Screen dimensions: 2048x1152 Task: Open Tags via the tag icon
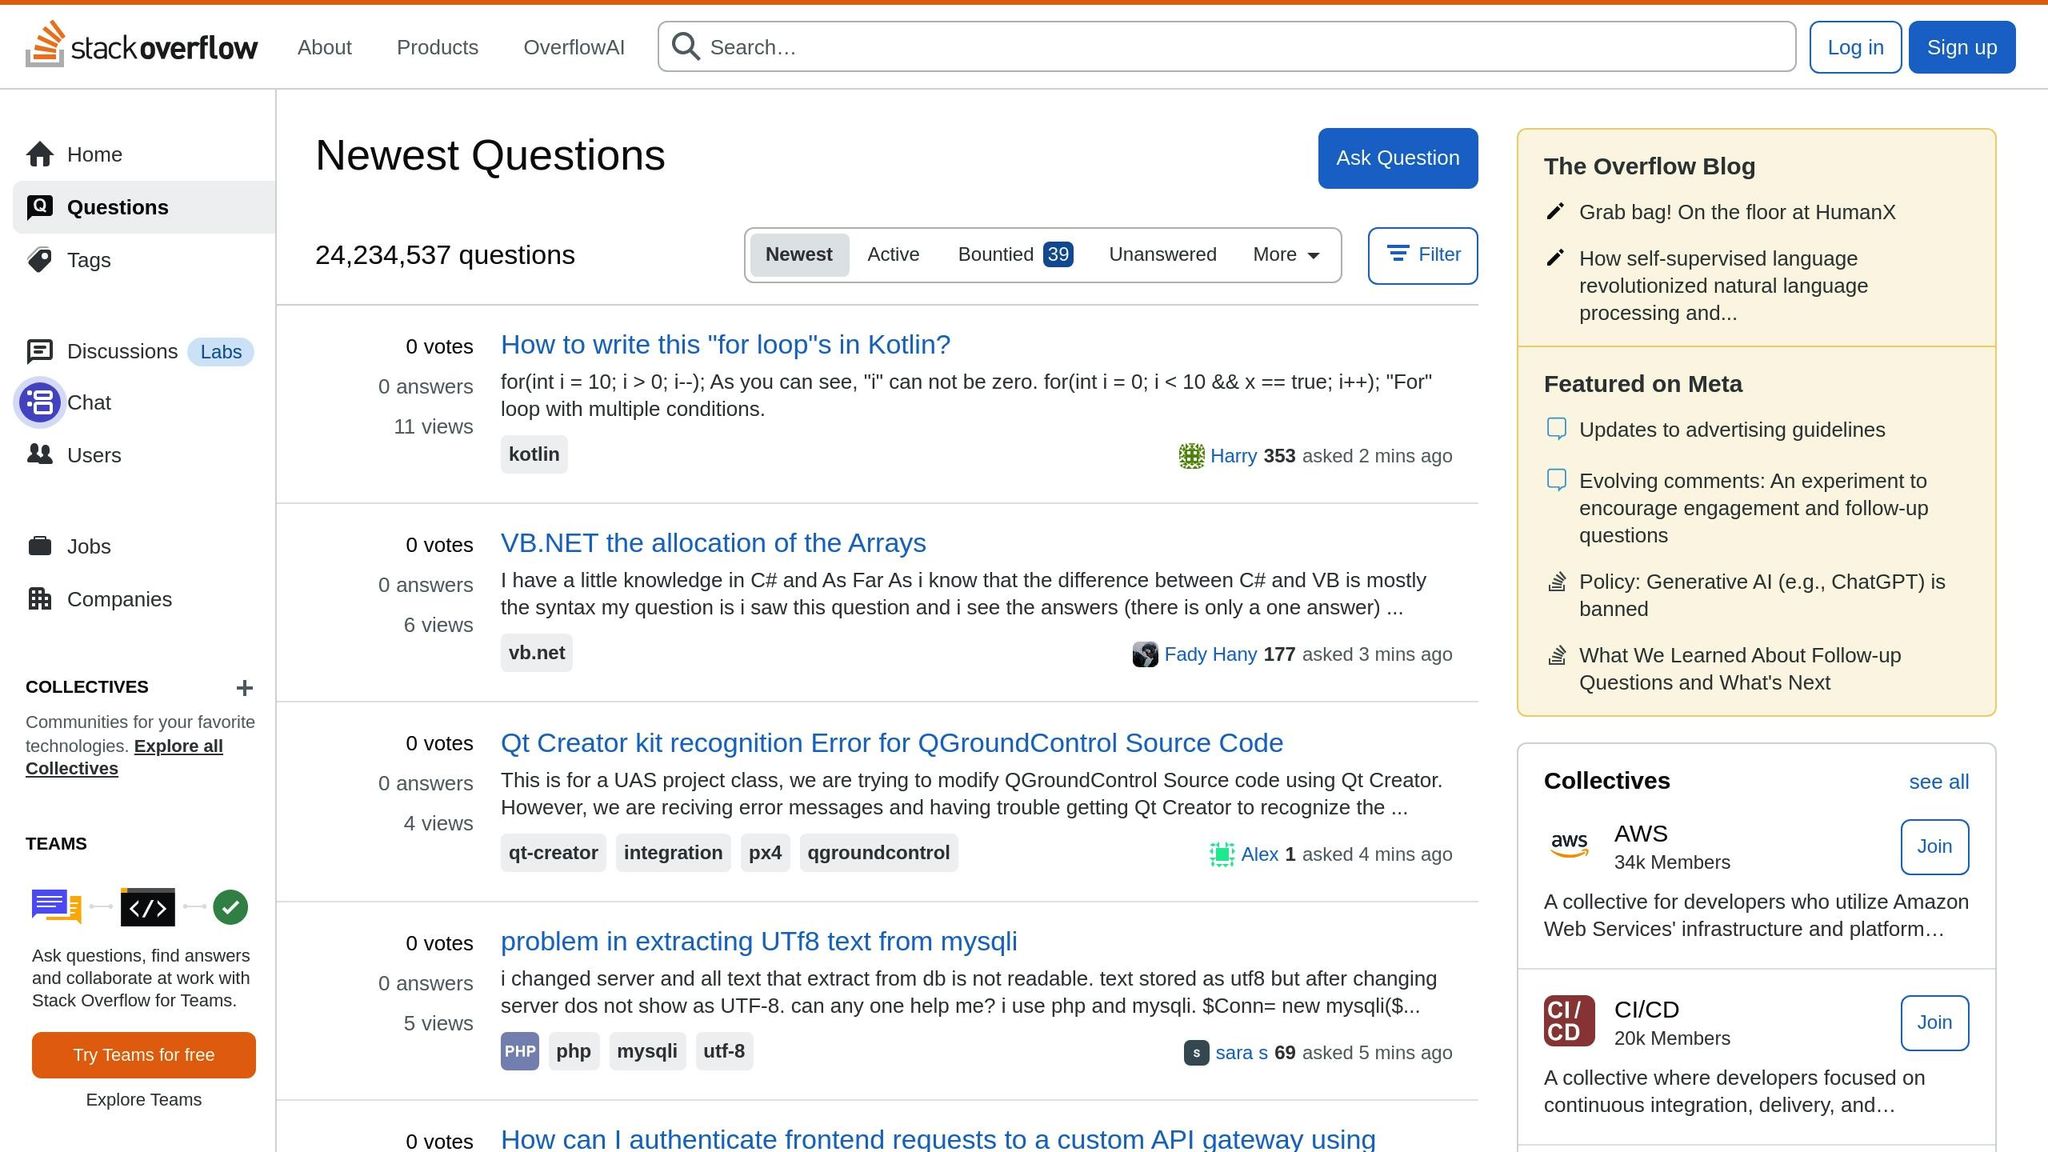[x=40, y=260]
